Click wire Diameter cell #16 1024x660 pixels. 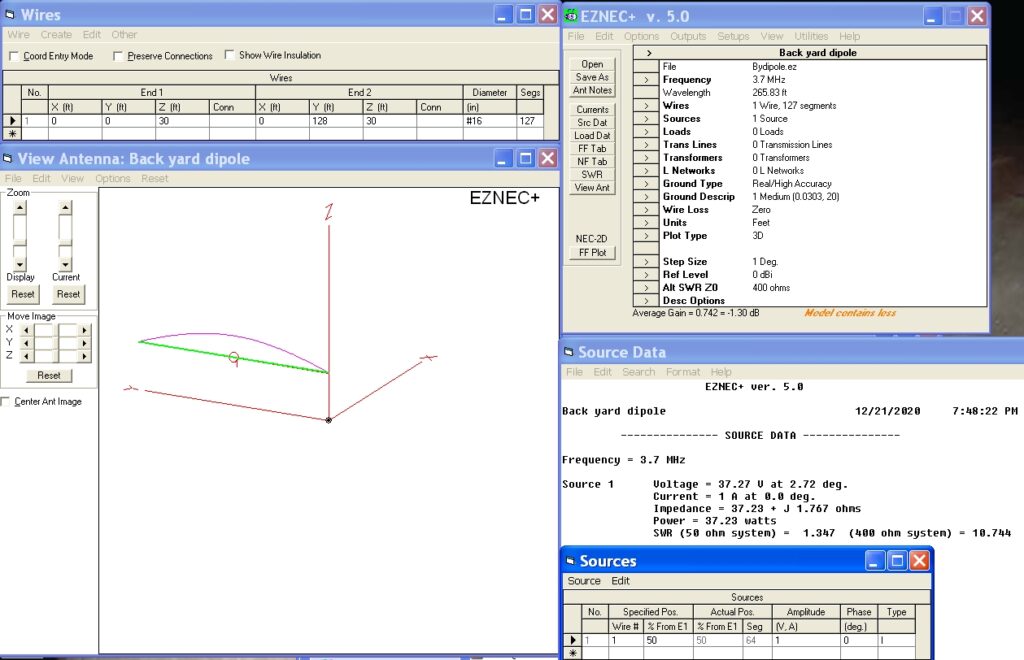pos(490,121)
